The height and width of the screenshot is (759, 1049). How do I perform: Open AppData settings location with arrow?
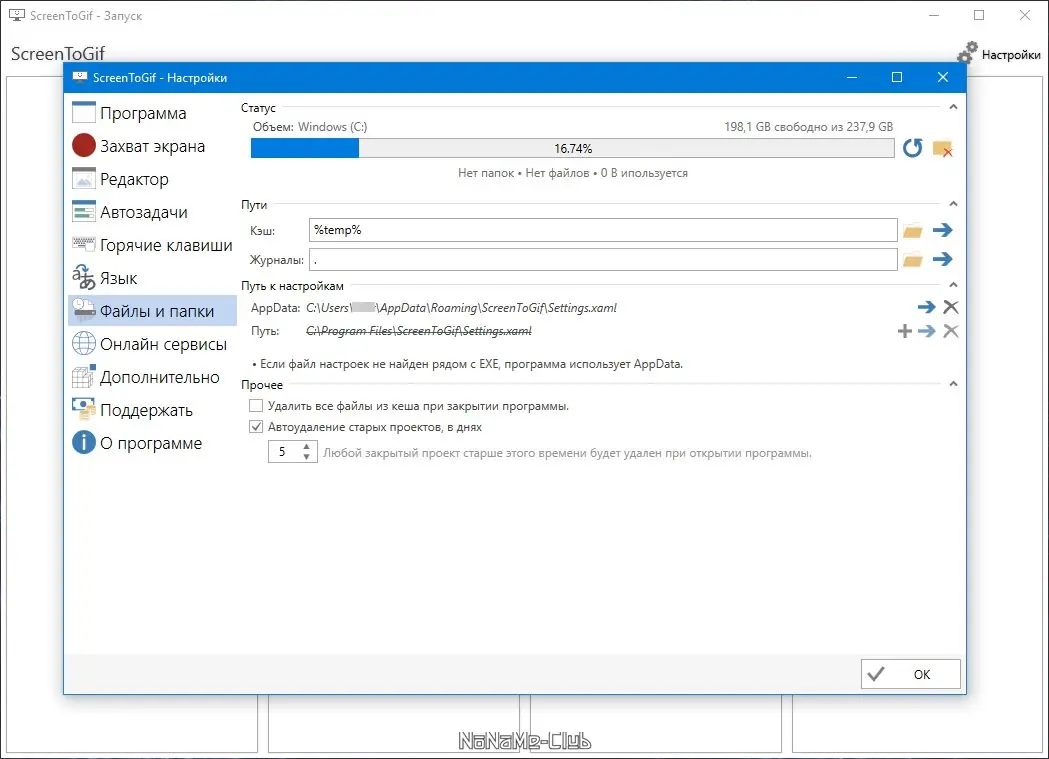pyautogui.click(x=927, y=307)
